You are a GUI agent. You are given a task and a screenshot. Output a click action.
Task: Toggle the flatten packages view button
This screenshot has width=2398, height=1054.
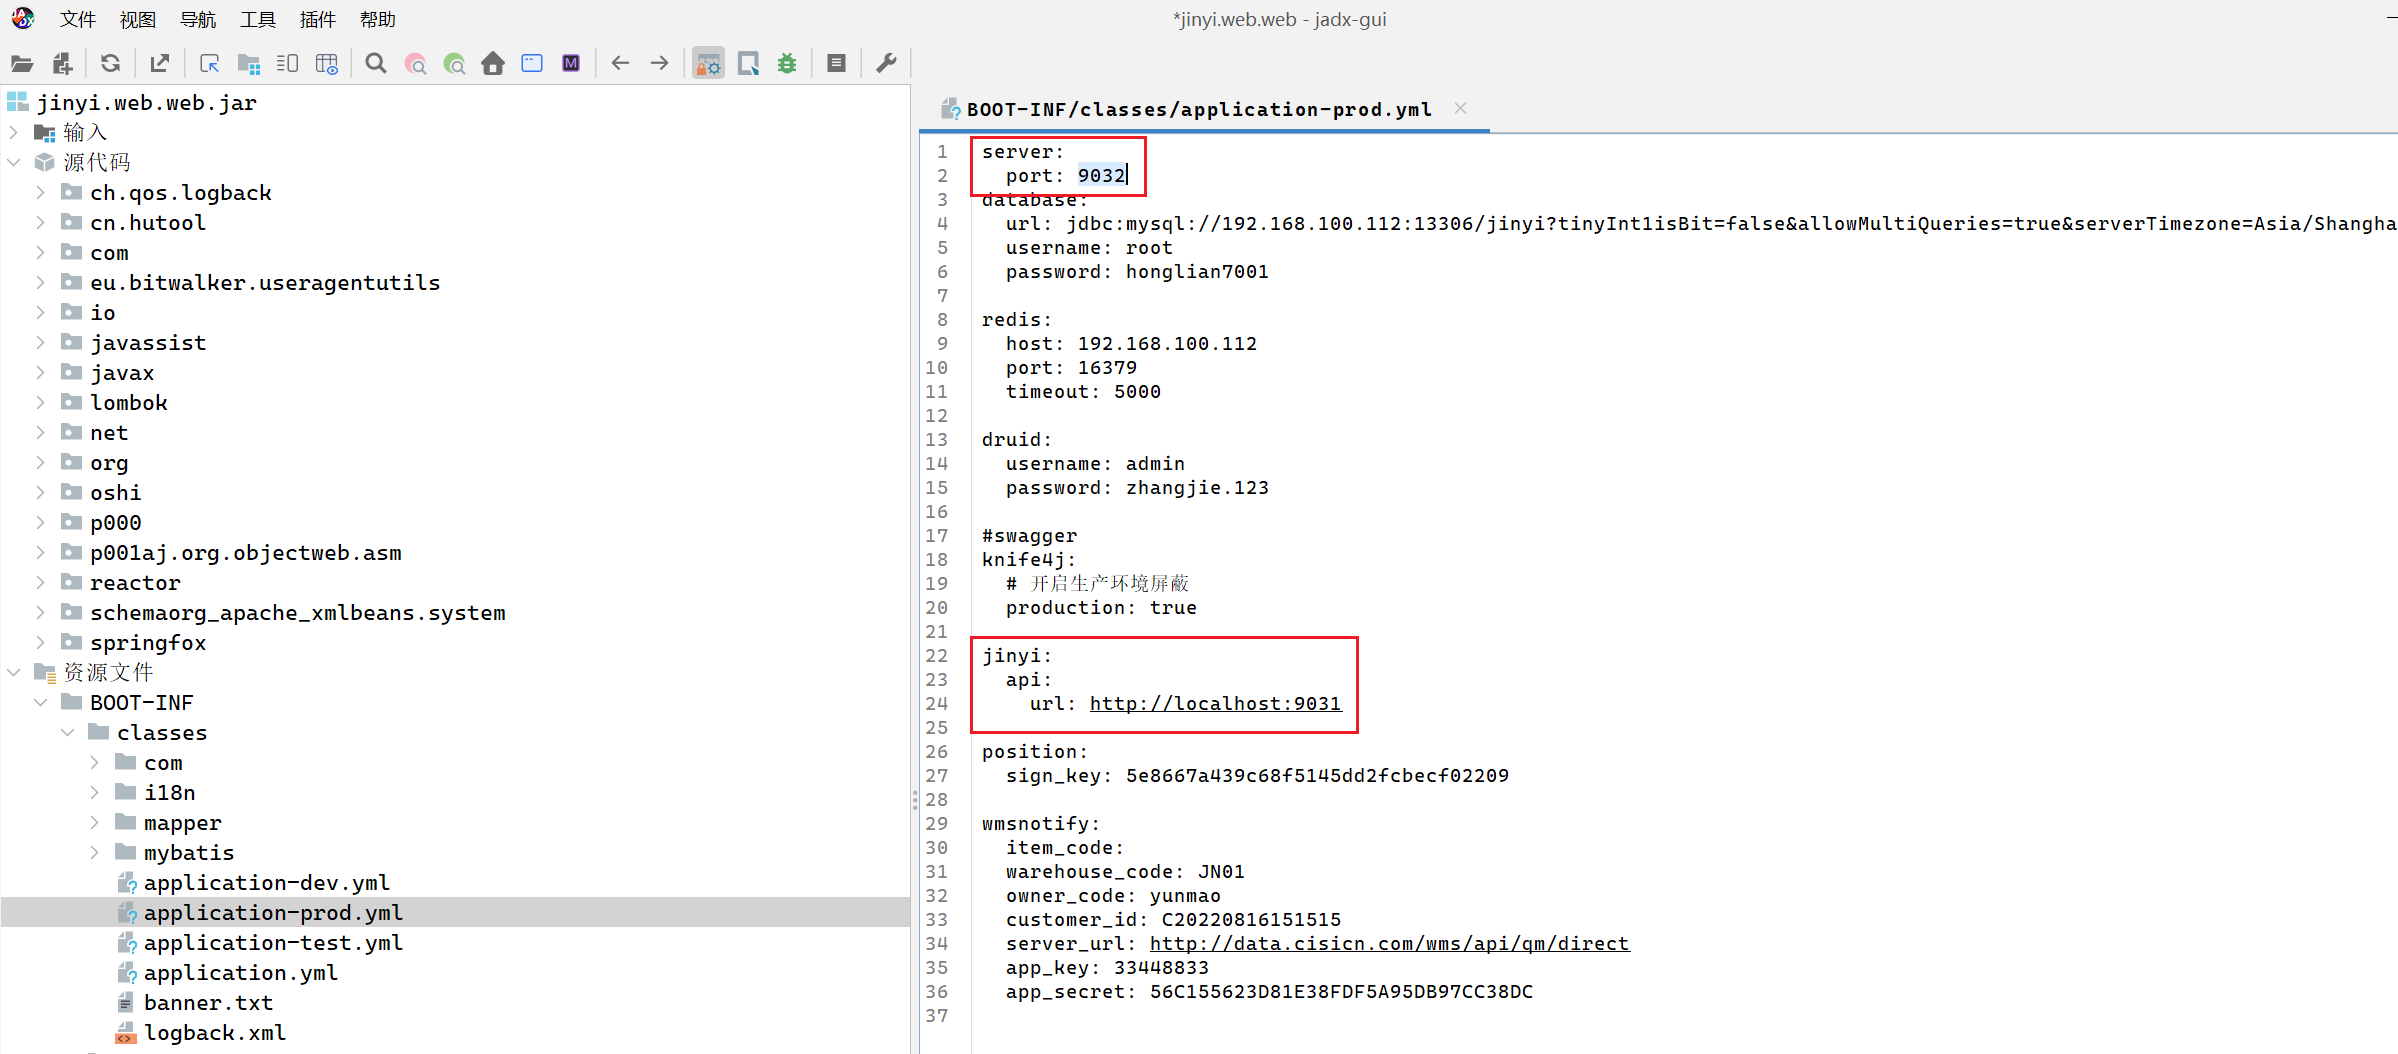click(x=249, y=64)
